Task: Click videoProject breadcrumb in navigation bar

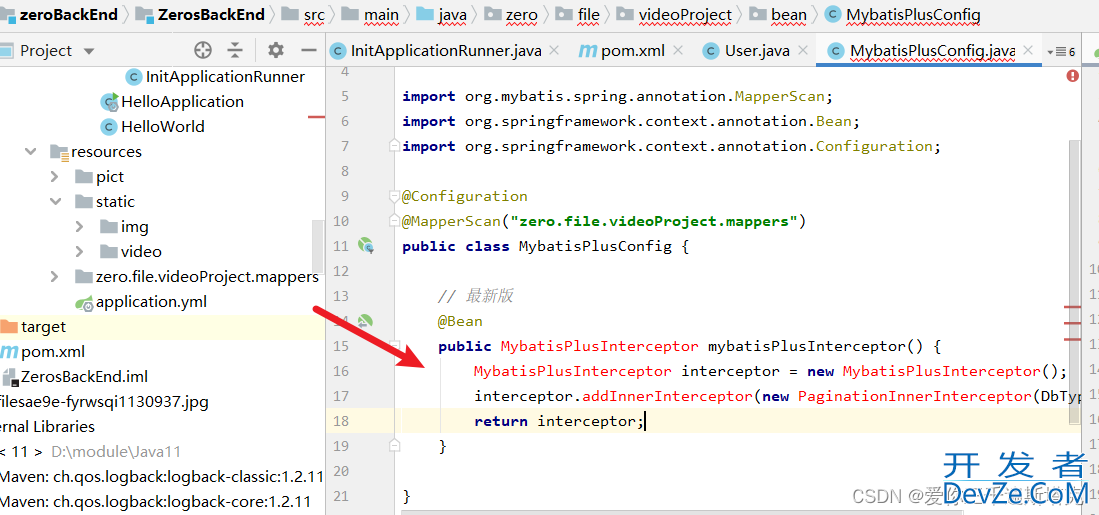Action: pos(675,14)
